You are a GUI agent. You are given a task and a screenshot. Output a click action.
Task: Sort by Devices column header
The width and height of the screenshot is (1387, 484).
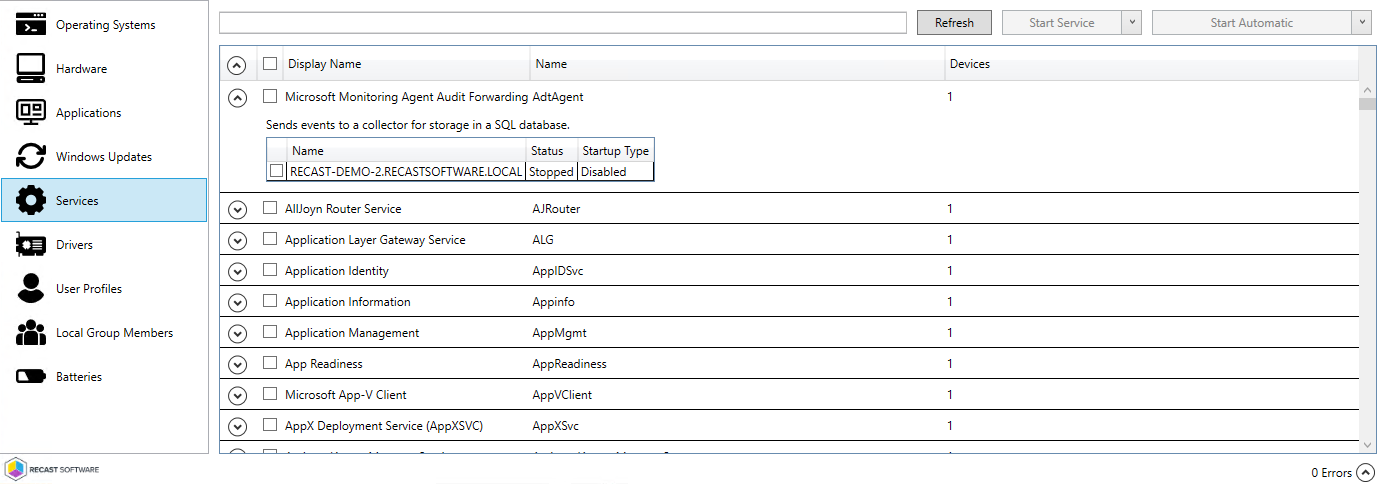[x=969, y=64]
